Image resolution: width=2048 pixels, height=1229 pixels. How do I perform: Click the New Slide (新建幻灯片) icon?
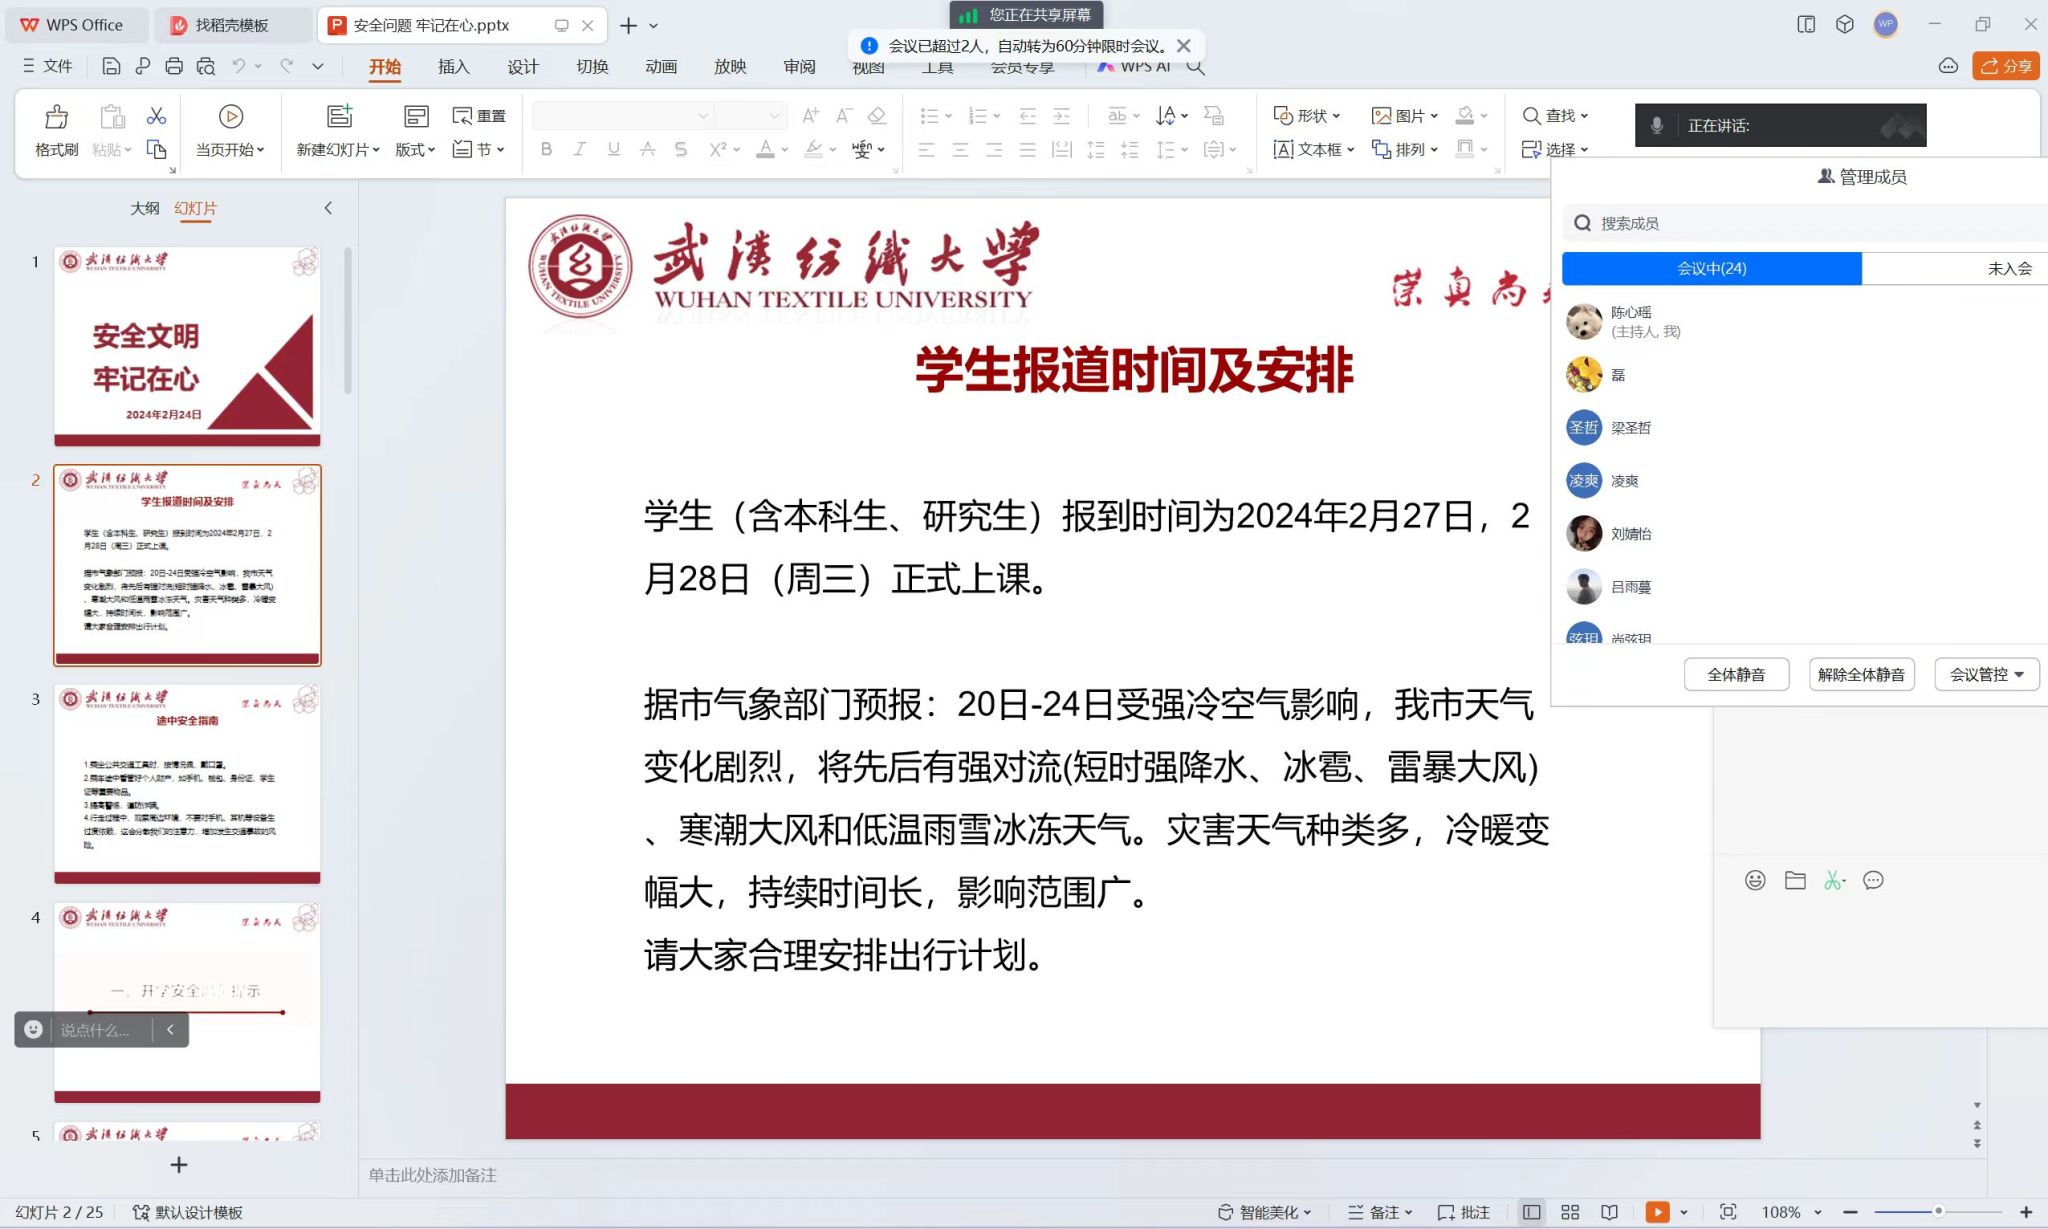coord(340,116)
